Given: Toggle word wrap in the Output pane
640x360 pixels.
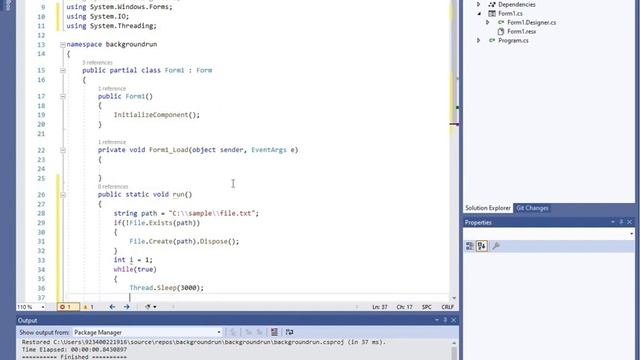Looking at the screenshot, I should [x=289, y=332].
